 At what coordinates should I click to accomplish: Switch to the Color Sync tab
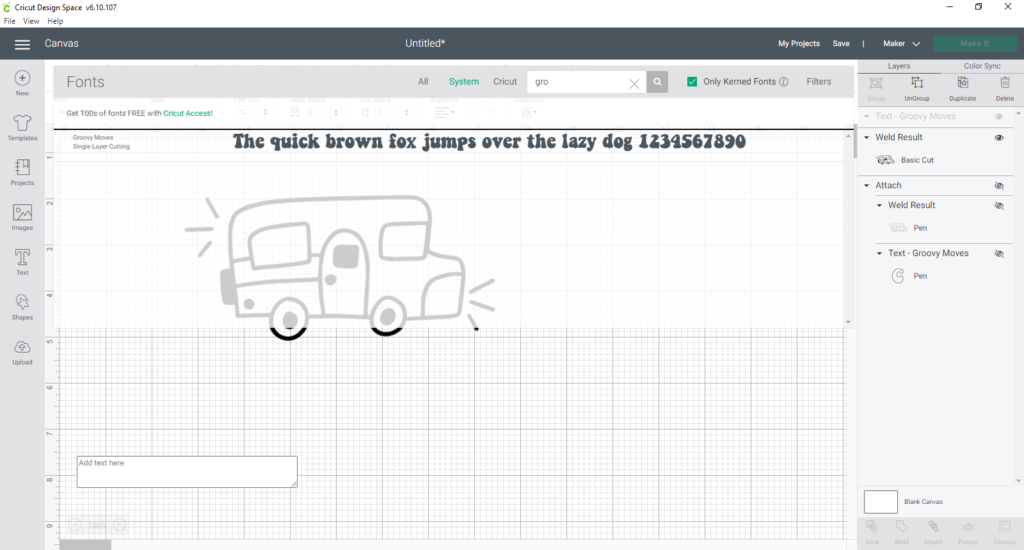pos(981,66)
